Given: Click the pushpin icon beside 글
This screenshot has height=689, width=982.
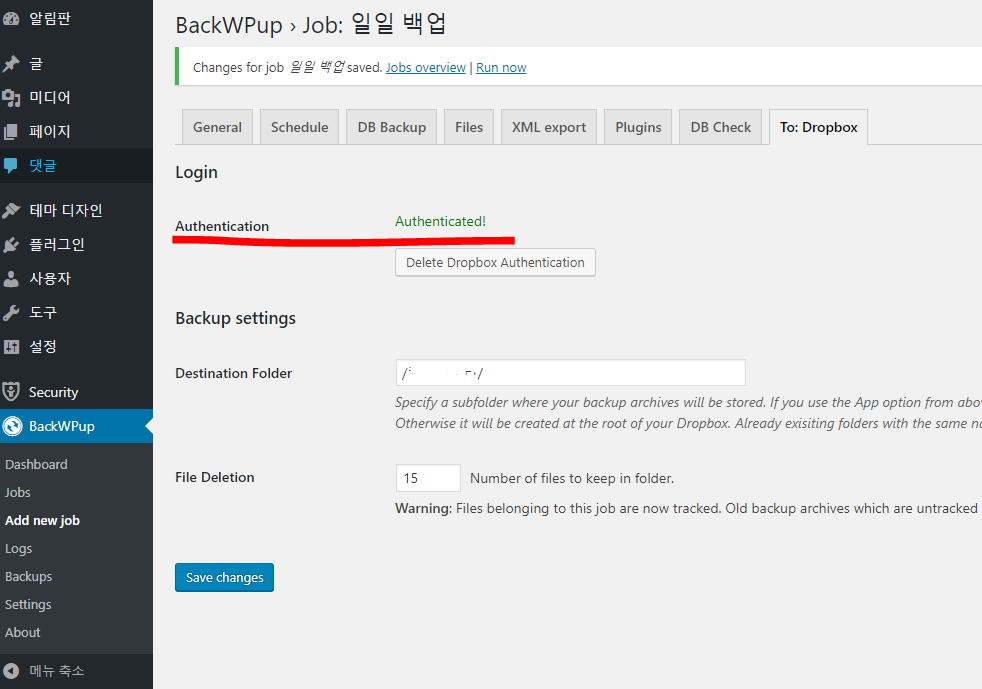Looking at the screenshot, I should coord(11,63).
